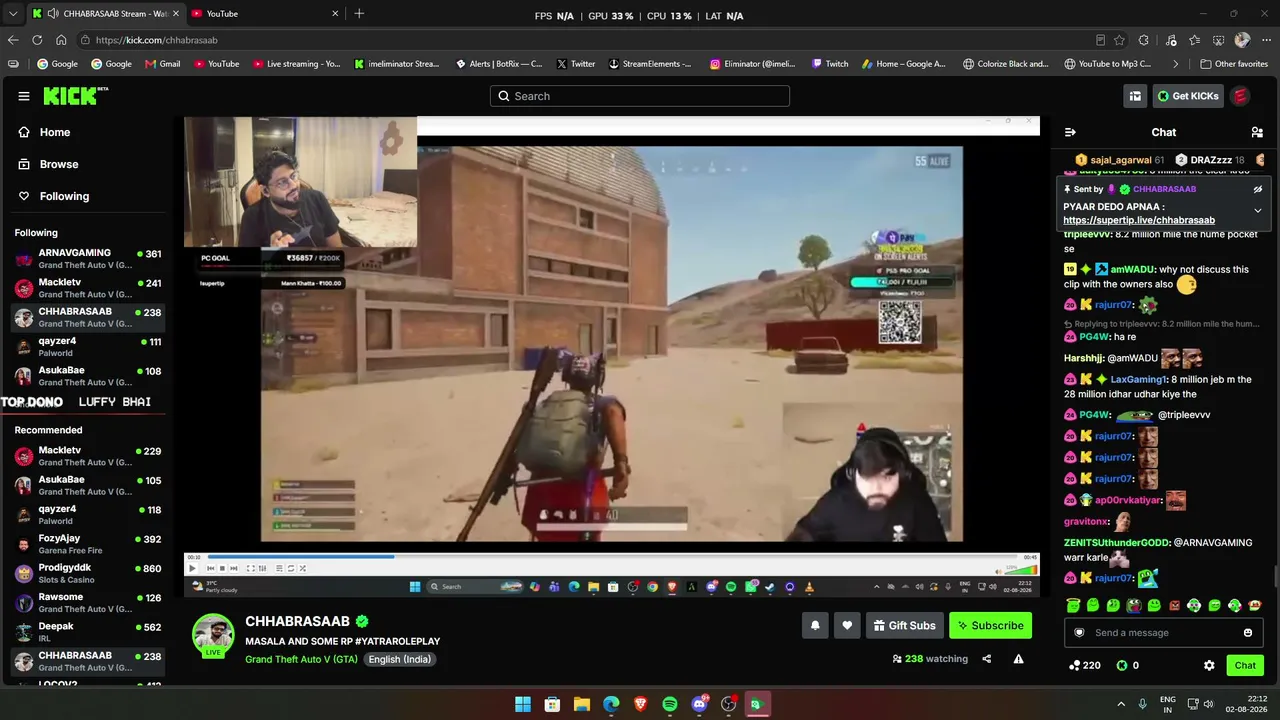Go to the browser home page
The image size is (1280, 720).
pyautogui.click(x=61, y=40)
